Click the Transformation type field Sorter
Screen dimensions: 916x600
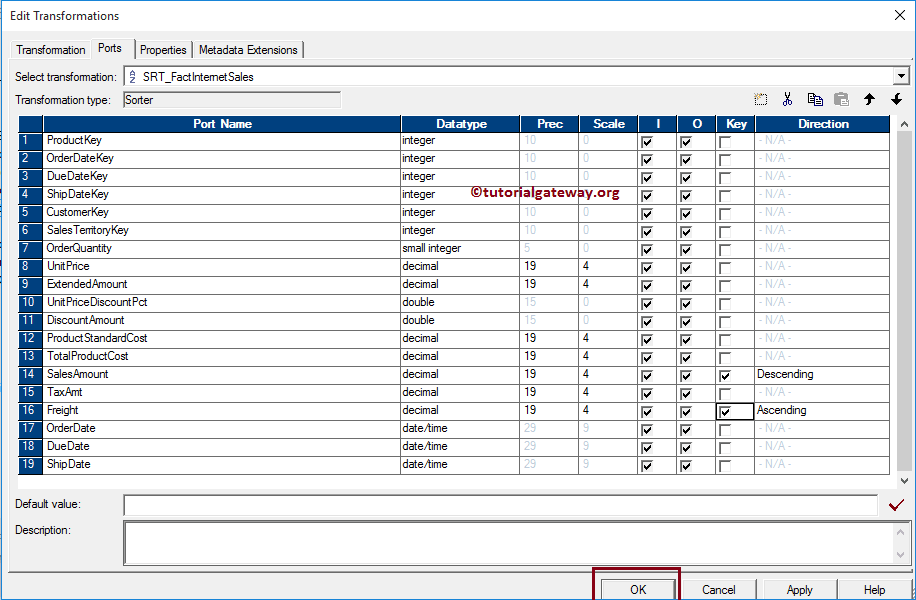[x=232, y=100]
